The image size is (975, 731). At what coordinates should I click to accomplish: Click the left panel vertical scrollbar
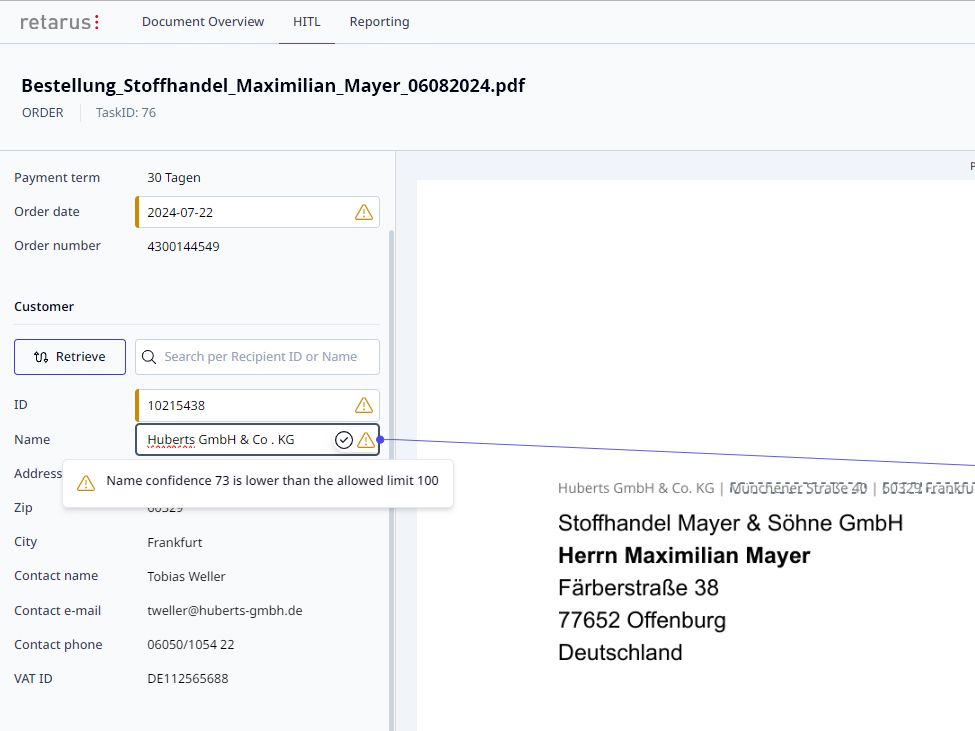coord(391,479)
